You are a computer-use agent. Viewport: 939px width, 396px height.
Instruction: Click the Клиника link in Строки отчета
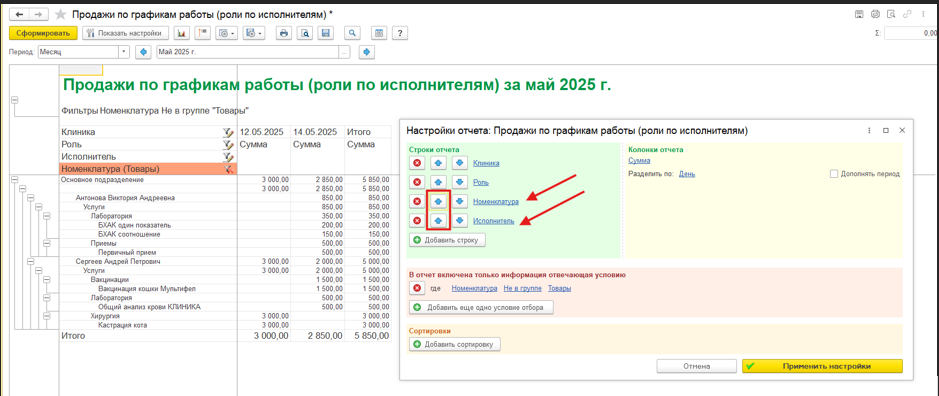pyautogui.click(x=486, y=163)
